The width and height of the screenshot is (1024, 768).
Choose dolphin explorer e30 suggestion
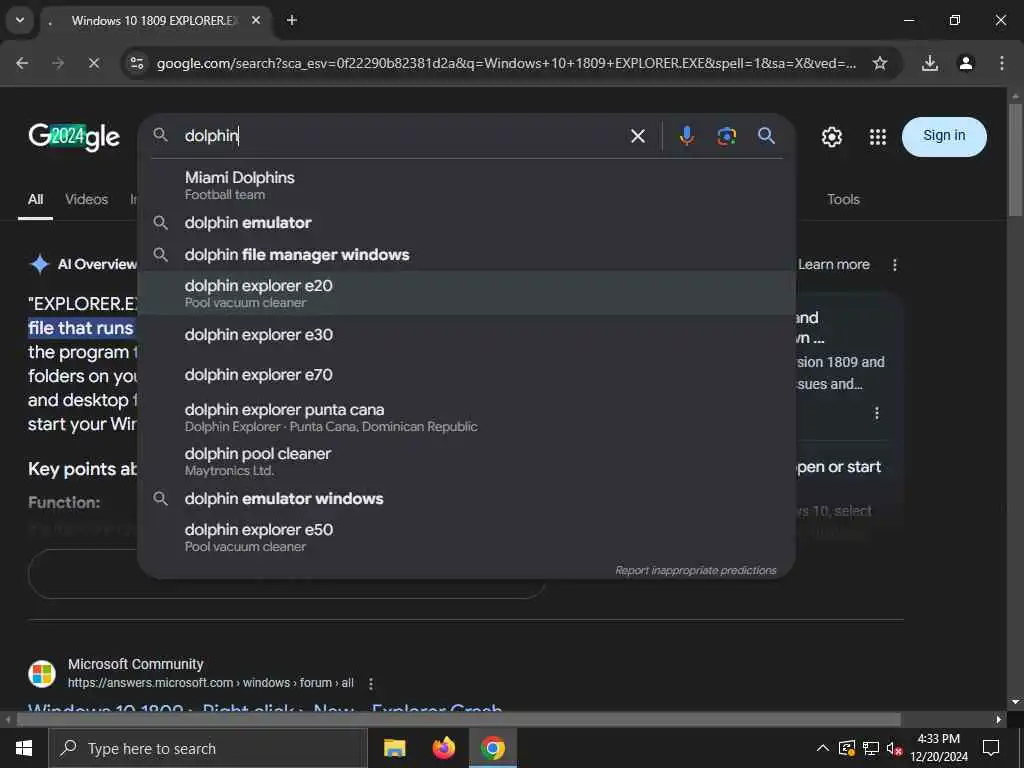click(466, 334)
